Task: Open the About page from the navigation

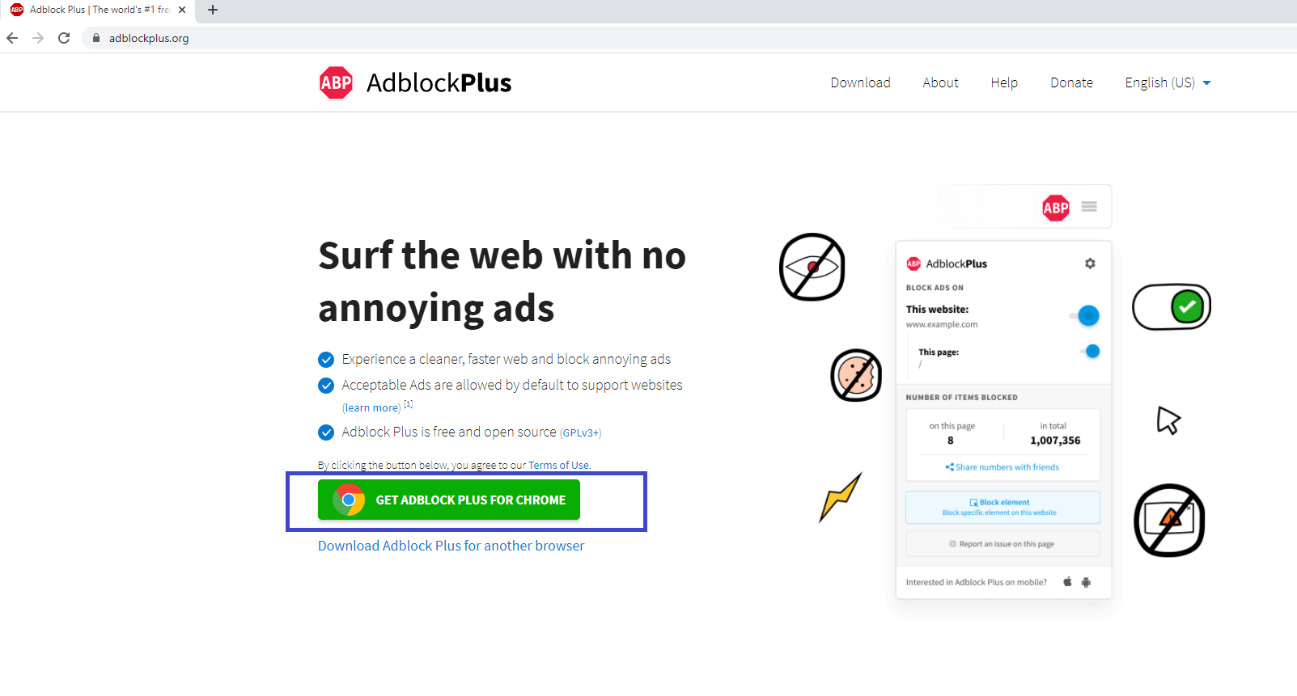Action: (940, 83)
